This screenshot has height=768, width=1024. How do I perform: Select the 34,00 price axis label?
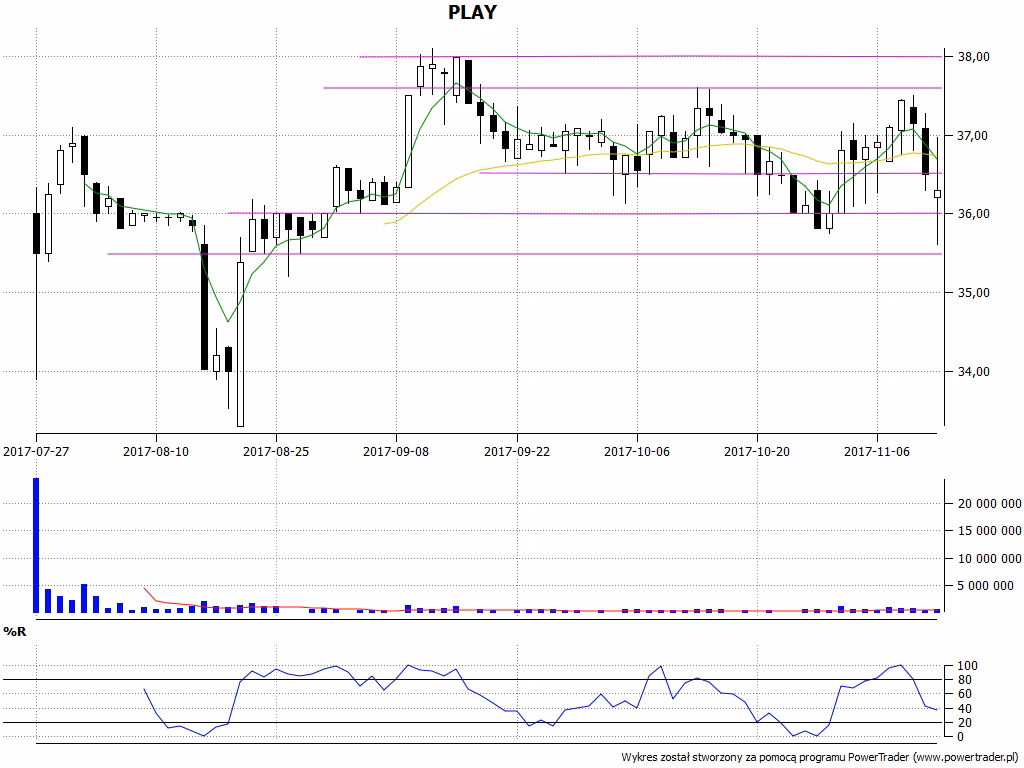click(974, 372)
